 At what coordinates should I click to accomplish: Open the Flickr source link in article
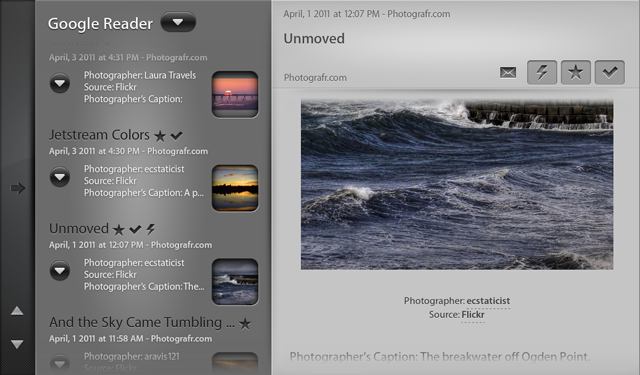(x=473, y=315)
